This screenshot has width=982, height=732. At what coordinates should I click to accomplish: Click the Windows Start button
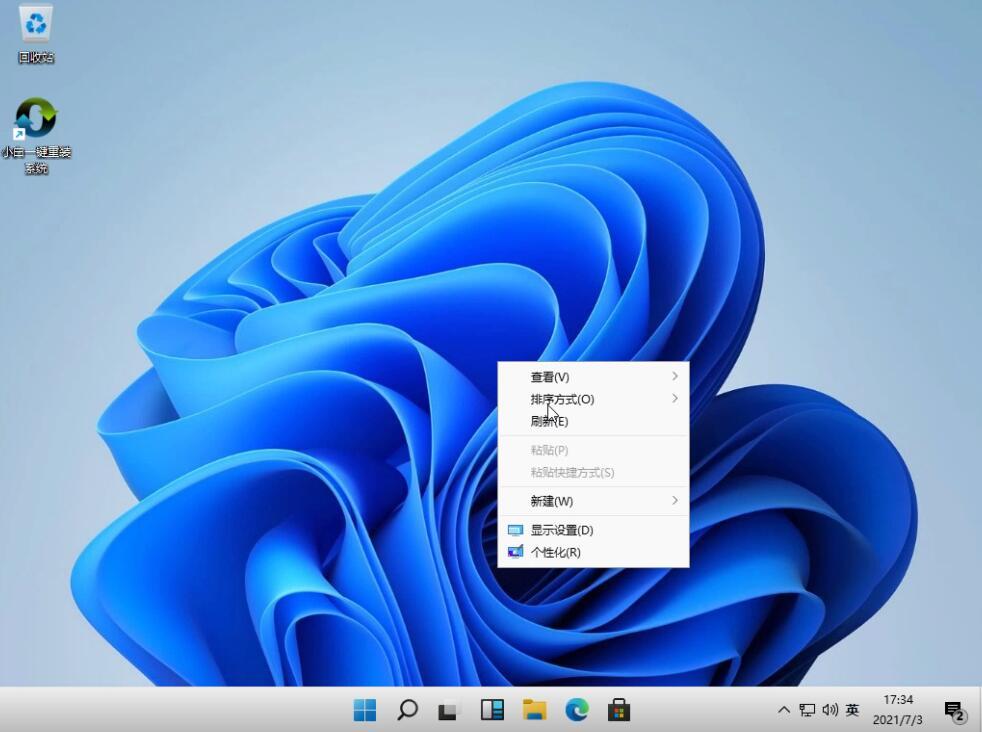[x=364, y=710]
